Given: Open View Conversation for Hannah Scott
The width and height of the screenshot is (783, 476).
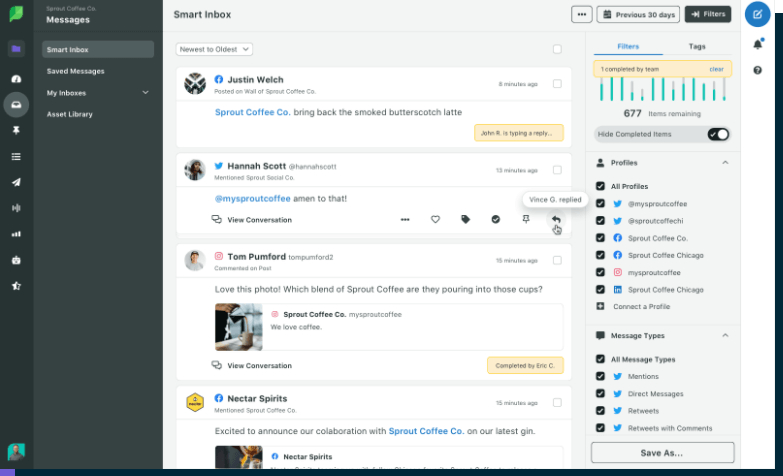Looking at the screenshot, I should click(x=252, y=220).
